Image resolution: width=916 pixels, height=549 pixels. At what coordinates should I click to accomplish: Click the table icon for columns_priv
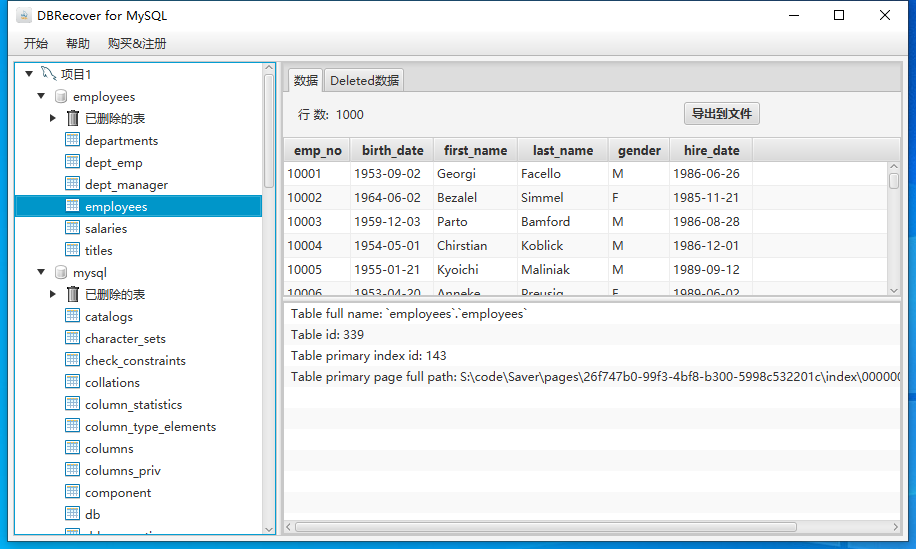click(72, 470)
